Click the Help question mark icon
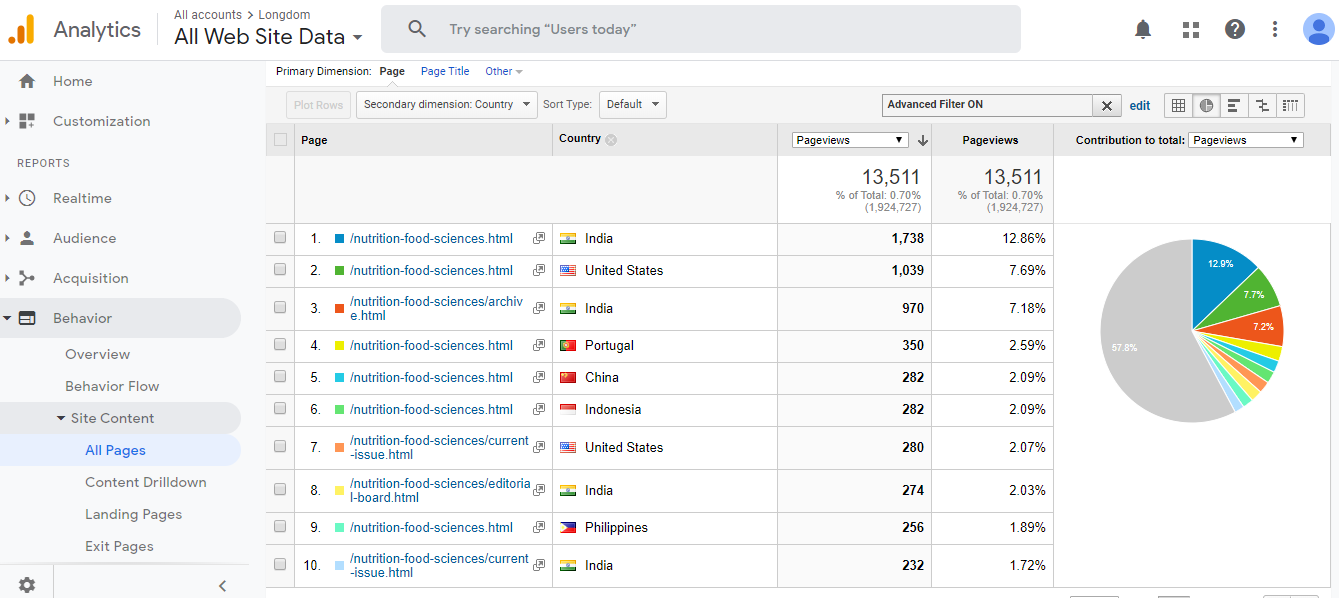 pyautogui.click(x=1235, y=29)
